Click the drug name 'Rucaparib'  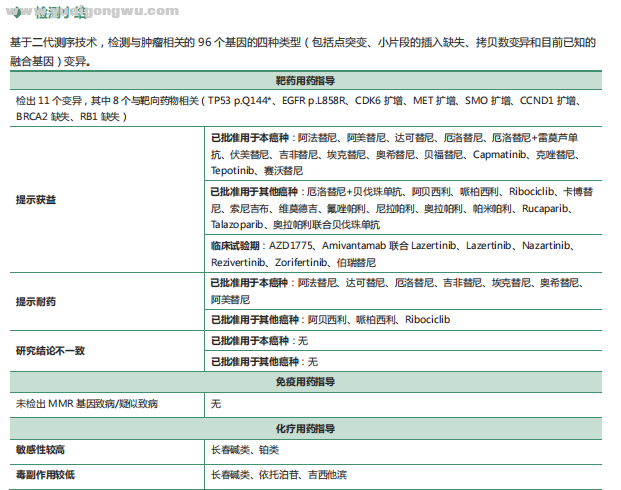[x=545, y=208]
